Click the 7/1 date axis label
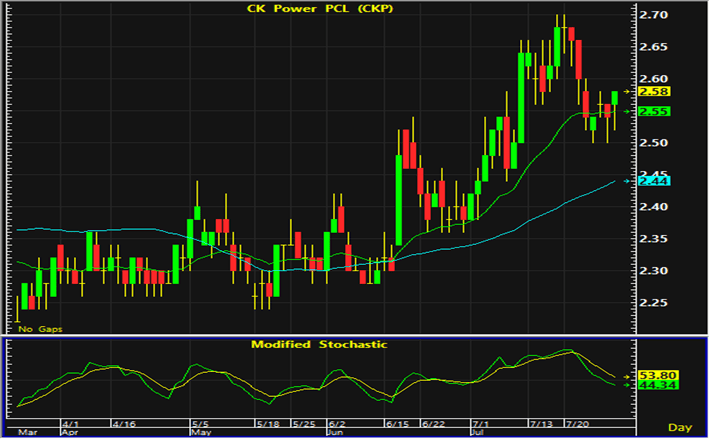 tap(480, 424)
